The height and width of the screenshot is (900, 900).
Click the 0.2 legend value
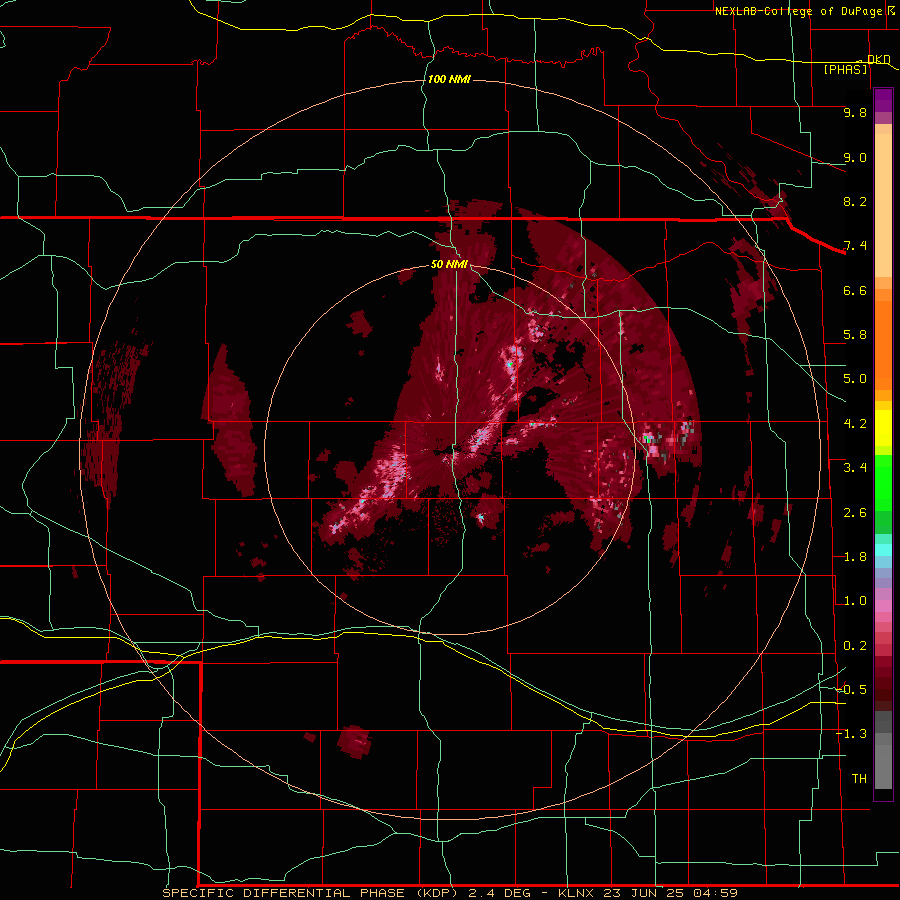(855, 646)
